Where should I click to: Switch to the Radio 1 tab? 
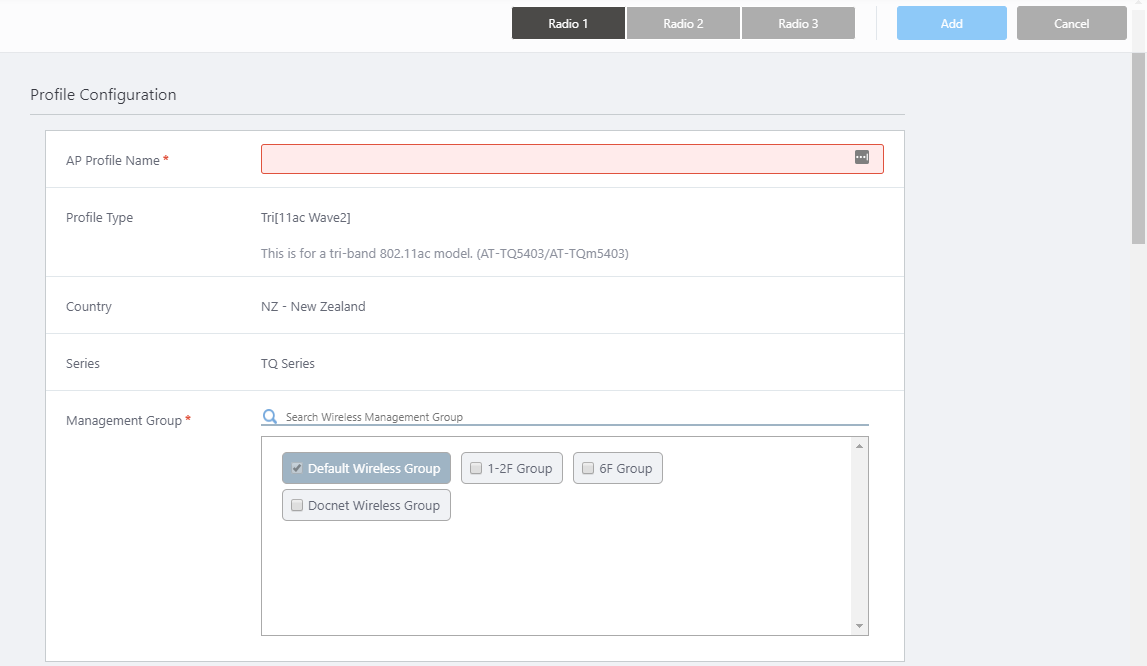tap(568, 23)
